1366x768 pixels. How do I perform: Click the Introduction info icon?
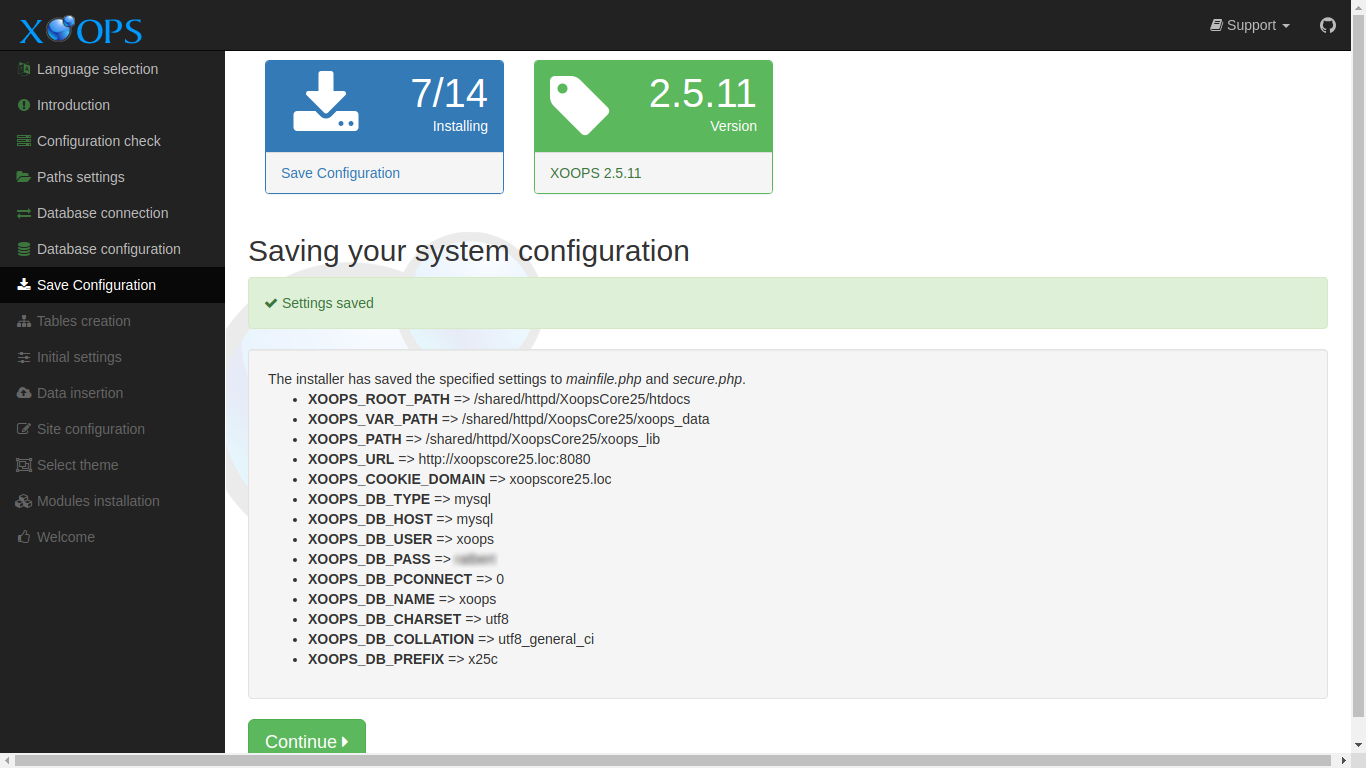click(22, 104)
